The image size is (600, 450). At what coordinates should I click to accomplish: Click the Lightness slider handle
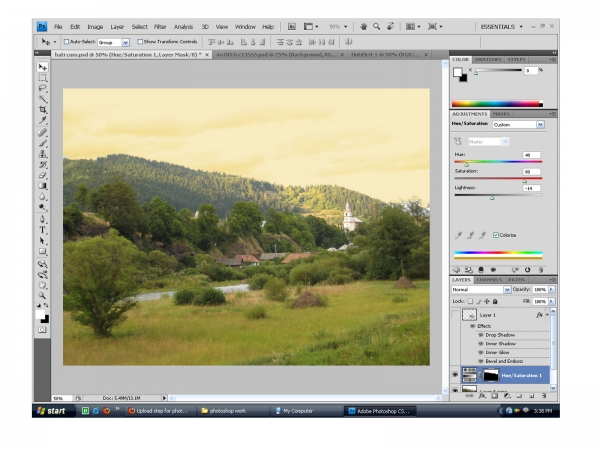(492, 198)
